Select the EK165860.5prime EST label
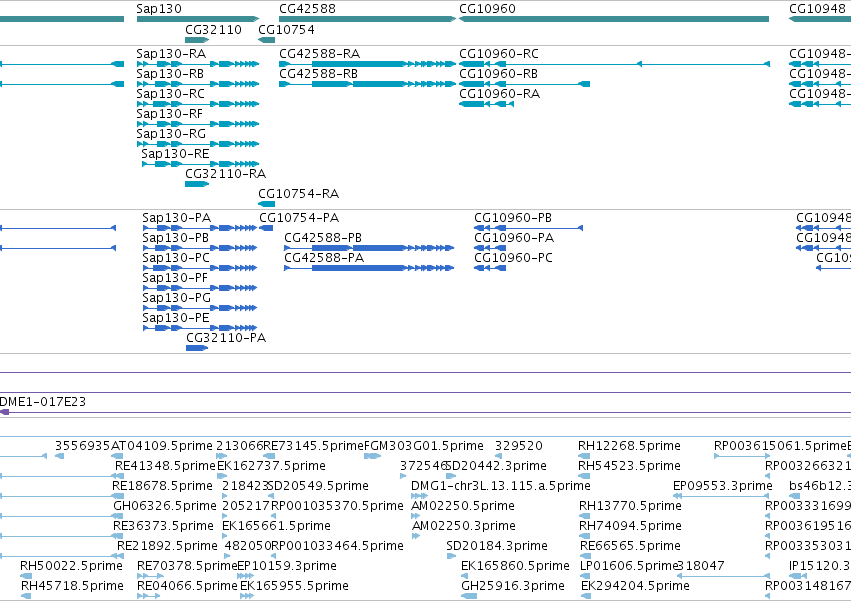Screen dimensions: 851x601 point(515,567)
